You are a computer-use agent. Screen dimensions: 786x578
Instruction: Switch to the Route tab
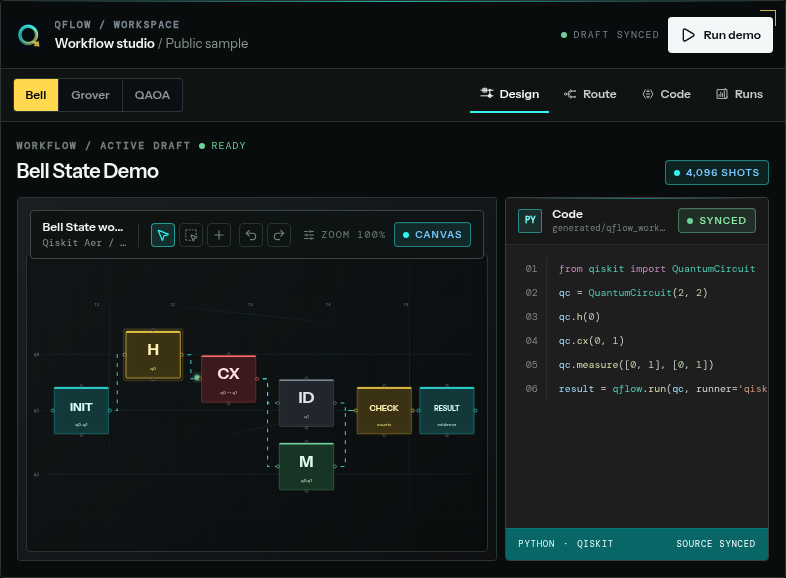(x=590, y=94)
